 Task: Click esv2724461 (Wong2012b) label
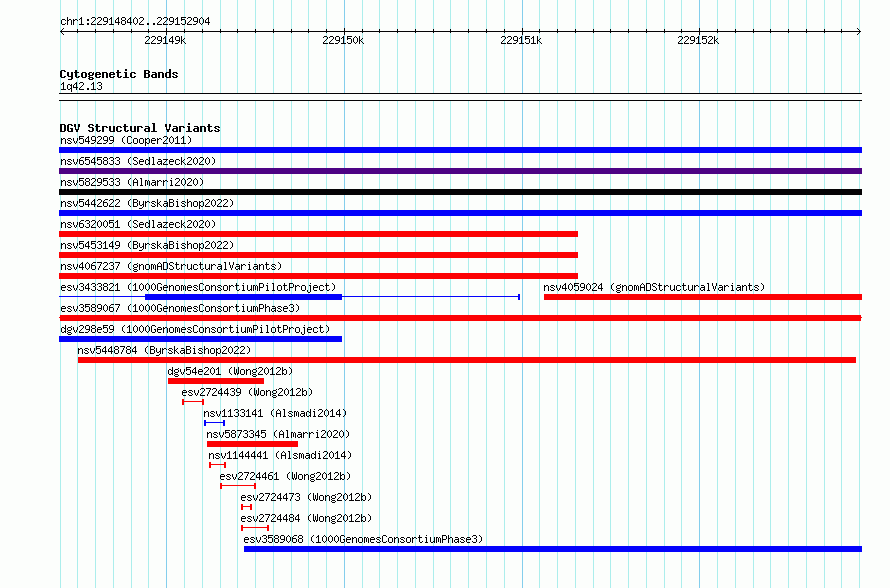(x=285, y=476)
